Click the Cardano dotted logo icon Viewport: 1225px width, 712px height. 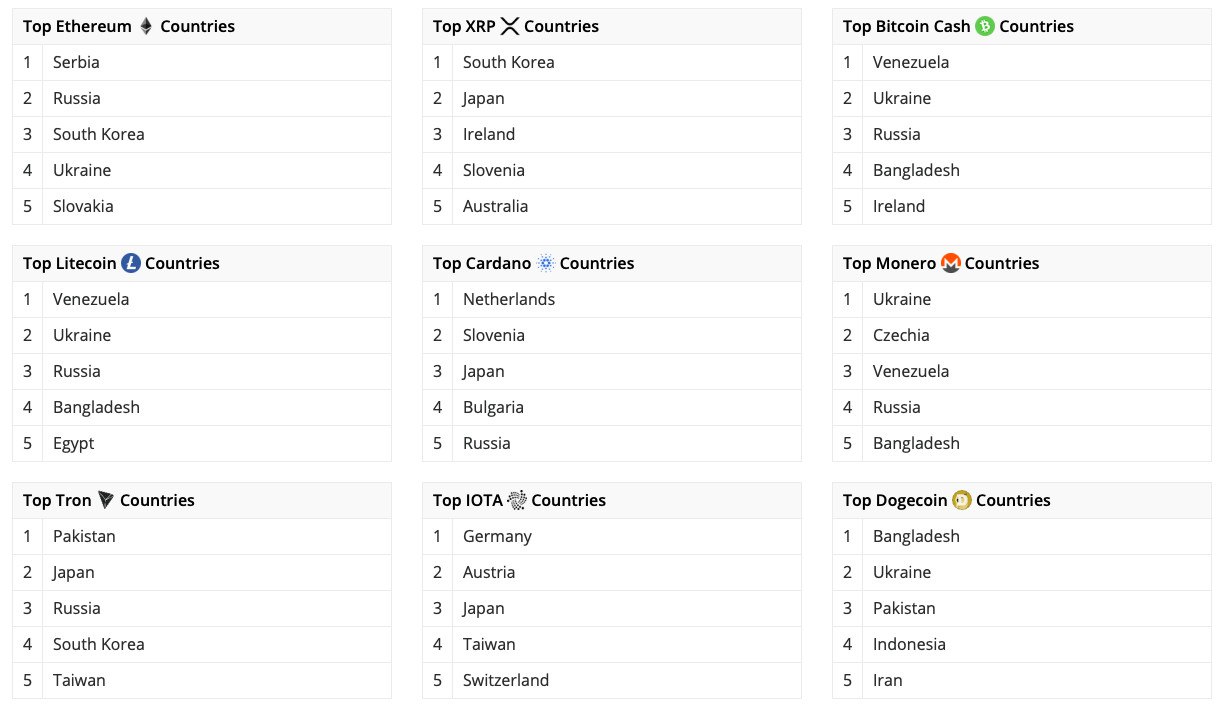tap(546, 263)
